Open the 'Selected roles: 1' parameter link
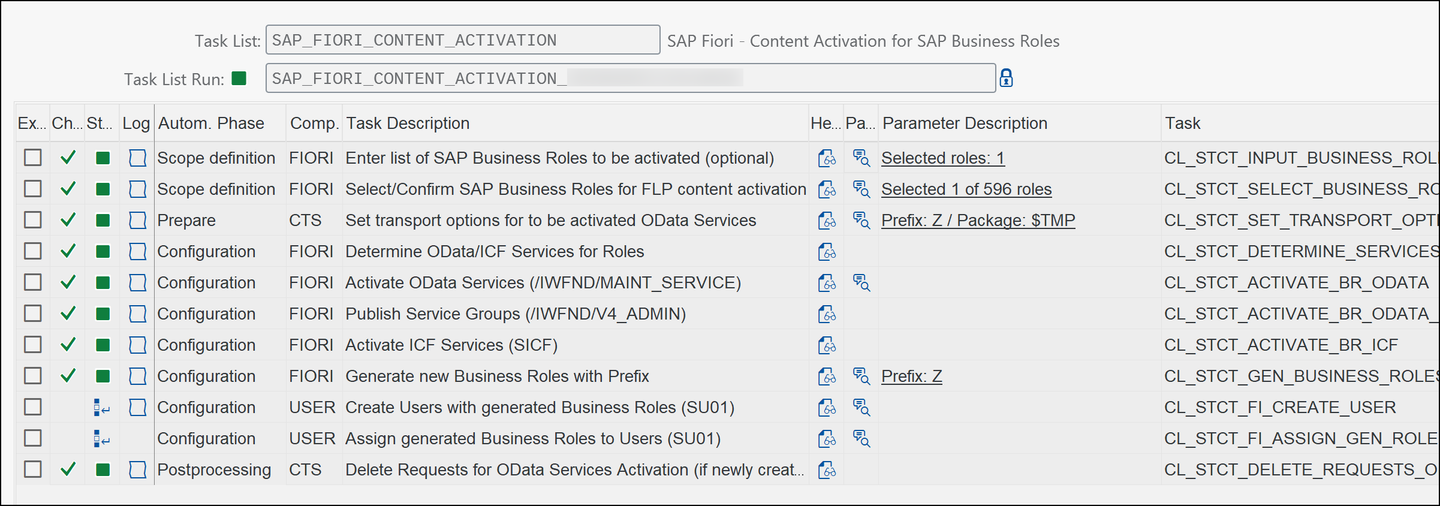The width and height of the screenshot is (1440, 506). click(943, 158)
